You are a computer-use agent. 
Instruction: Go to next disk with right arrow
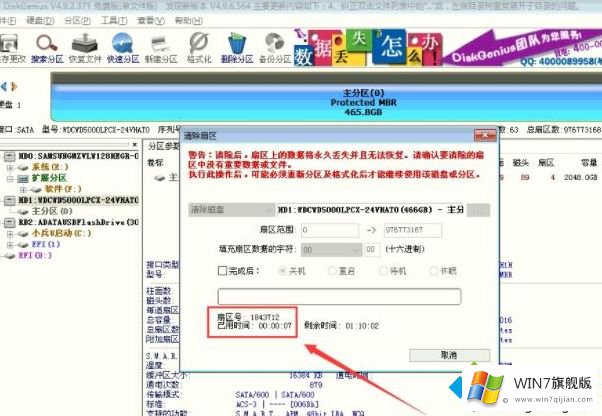pyautogui.click(x=14, y=86)
